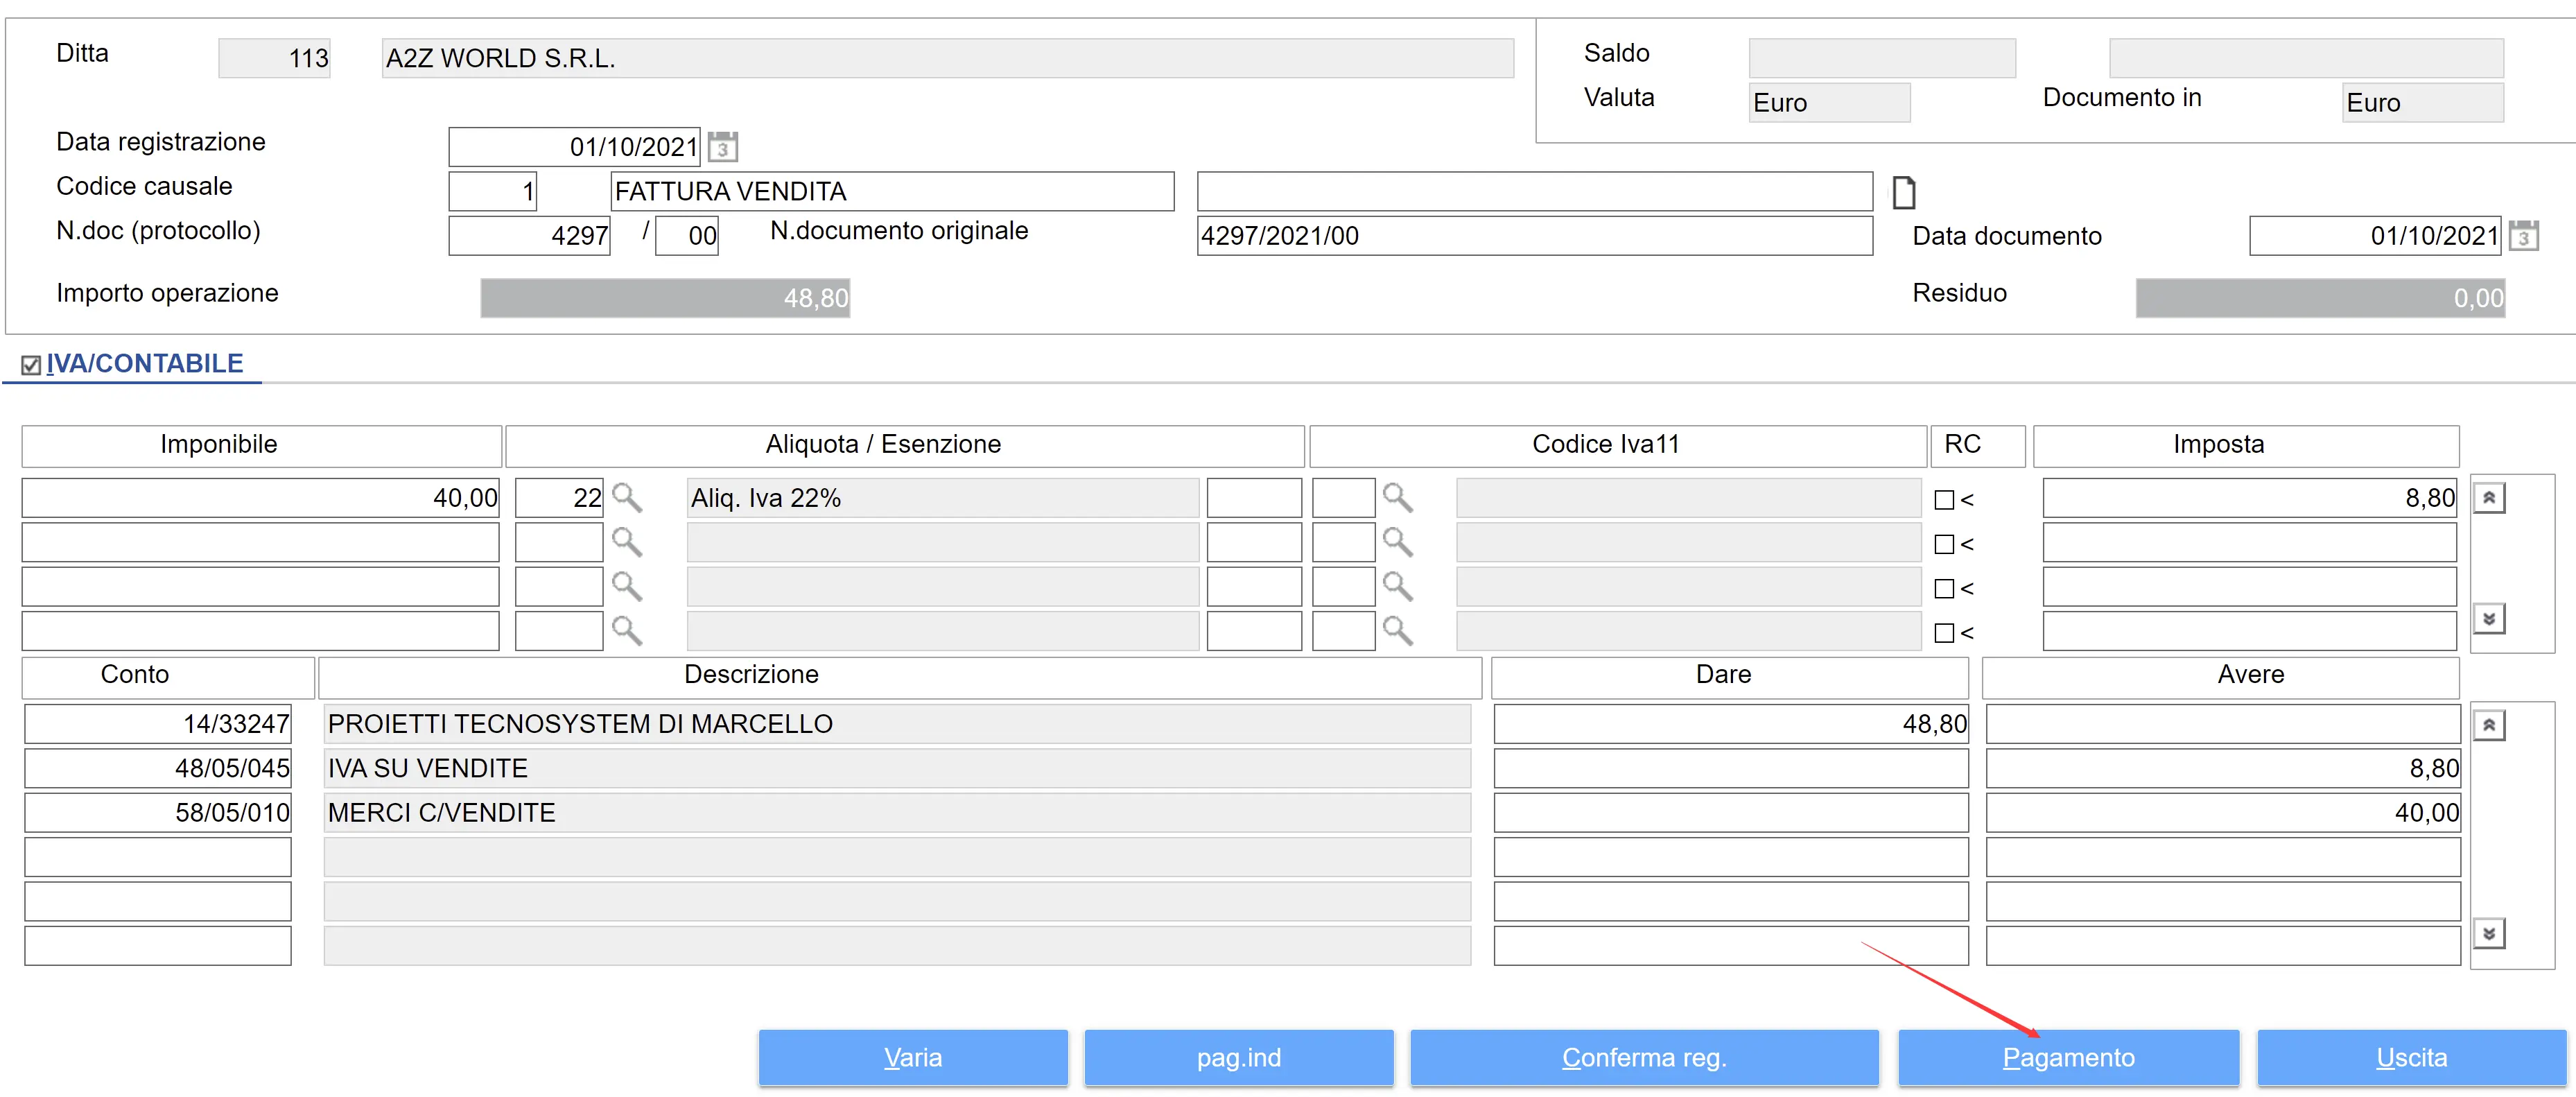Open calendar picker for Data documento
The height and width of the screenshot is (1097, 2576).
[2523, 236]
